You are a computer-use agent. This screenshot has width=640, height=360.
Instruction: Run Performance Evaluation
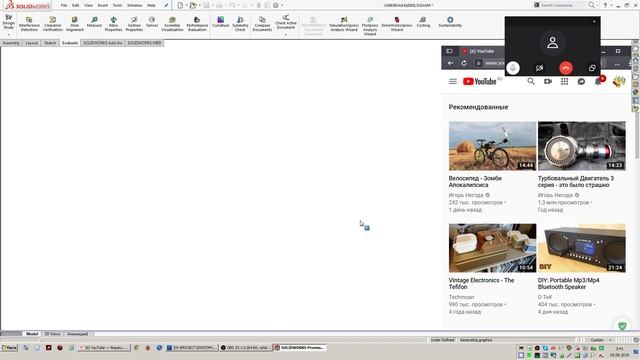pyautogui.click(x=197, y=24)
